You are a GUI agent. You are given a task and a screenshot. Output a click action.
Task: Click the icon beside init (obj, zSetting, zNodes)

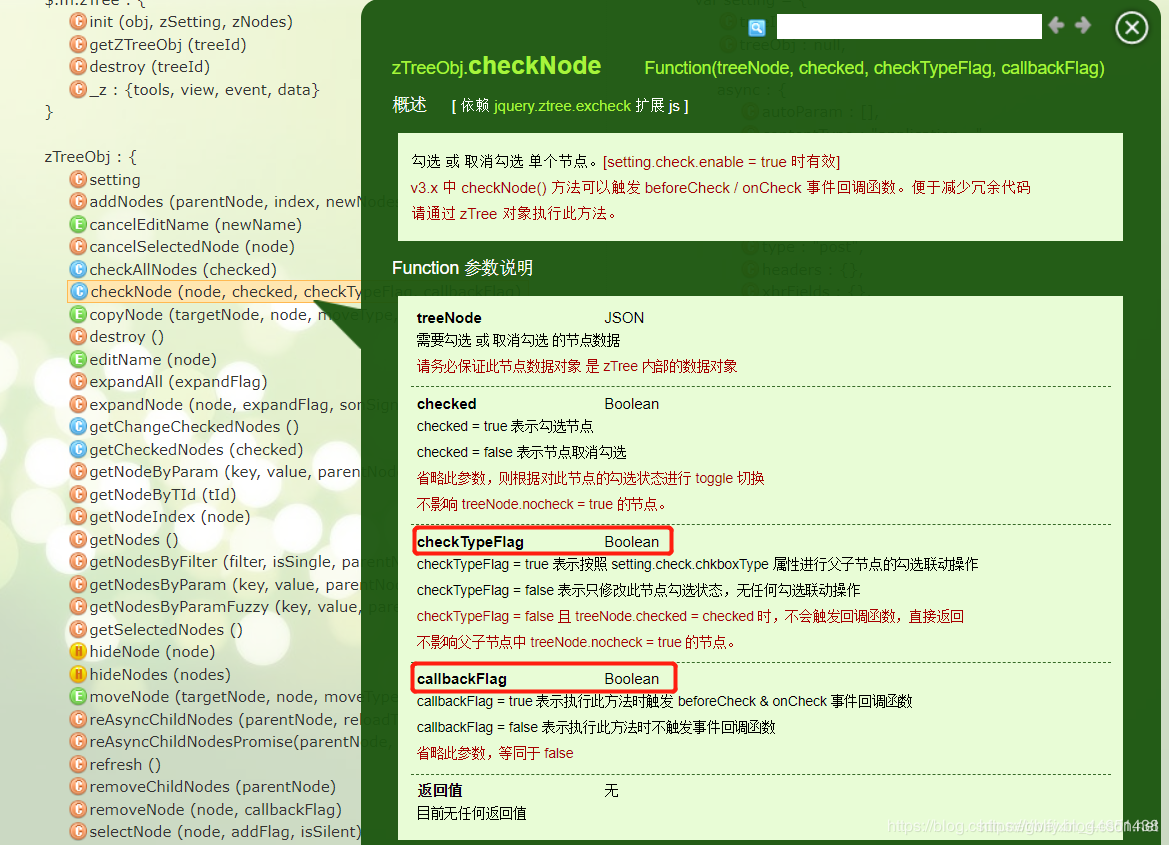pyautogui.click(x=78, y=22)
